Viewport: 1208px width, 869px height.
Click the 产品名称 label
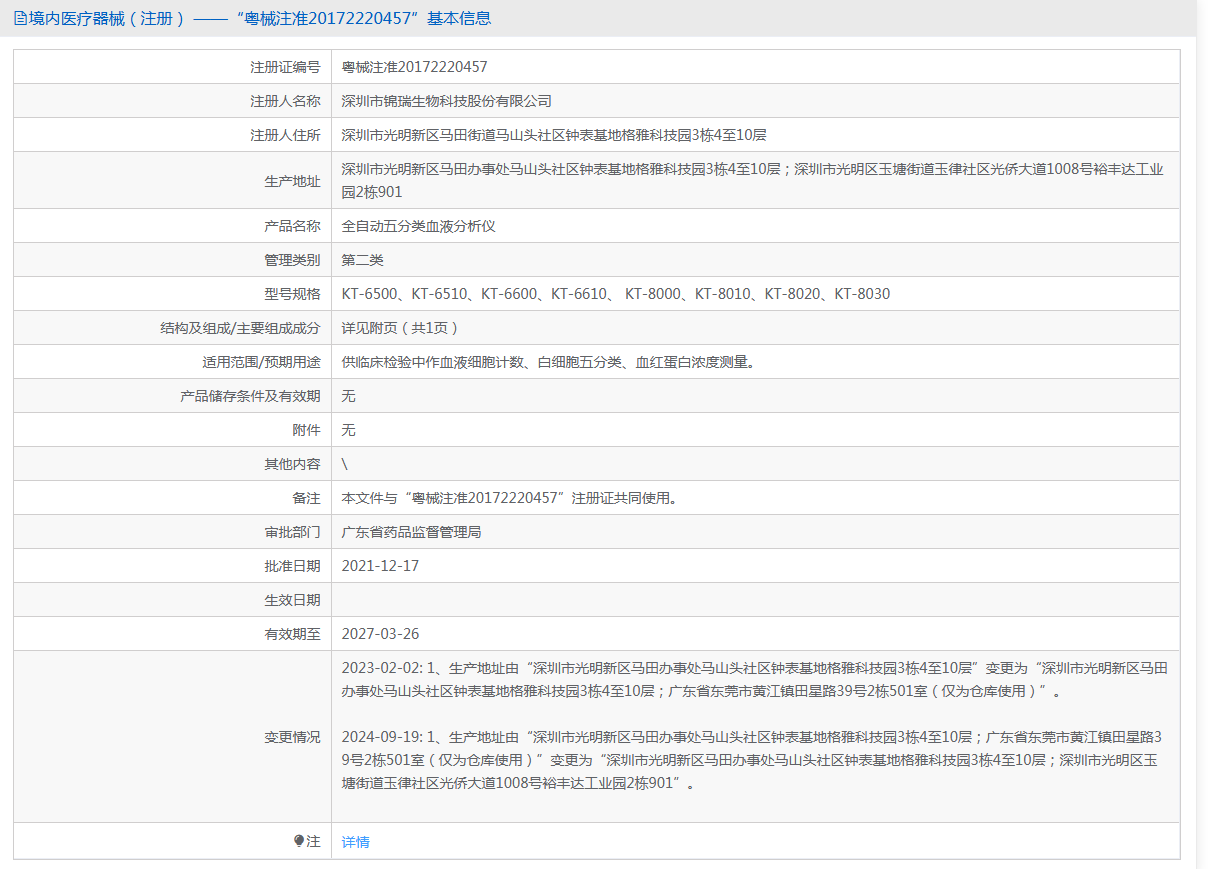tap(292, 226)
